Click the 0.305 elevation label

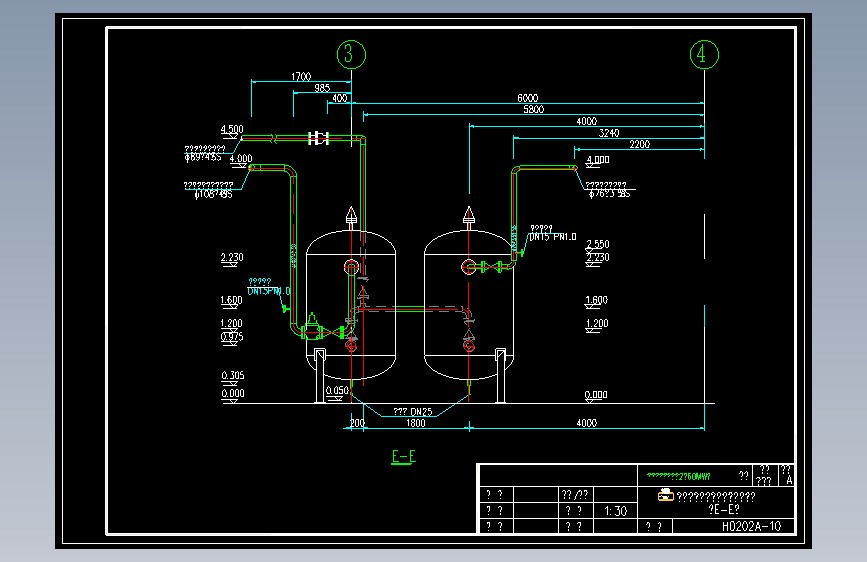pos(233,376)
